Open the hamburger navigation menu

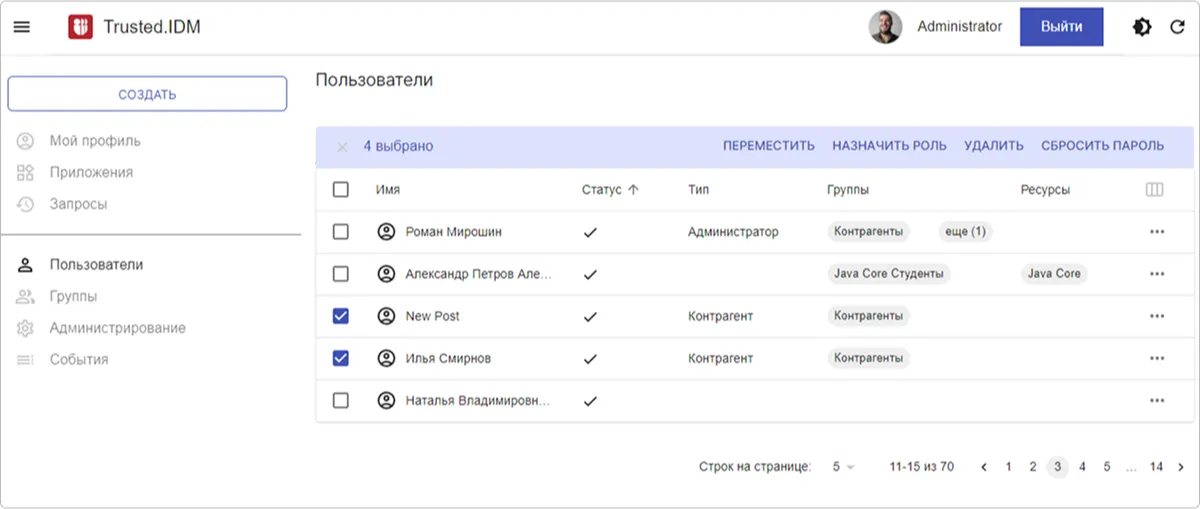21,27
